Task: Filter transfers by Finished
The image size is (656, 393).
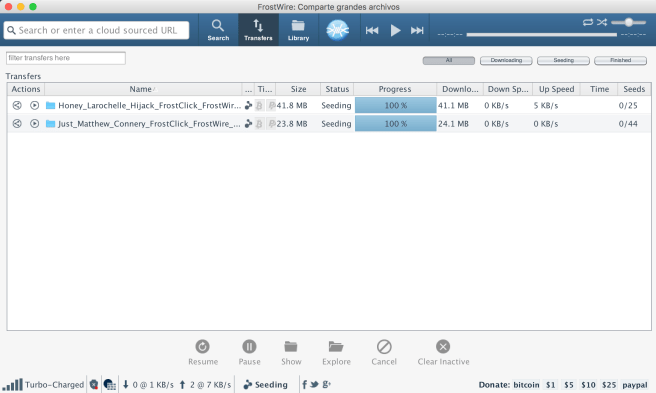Action: point(620,60)
